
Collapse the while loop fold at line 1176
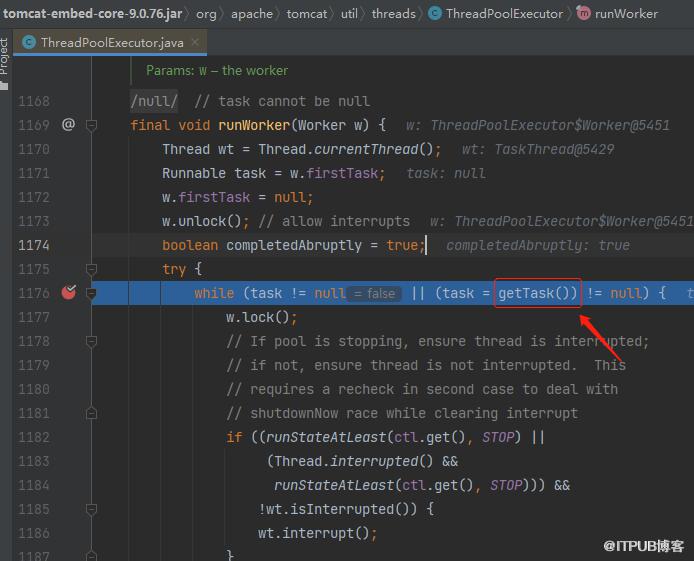pyautogui.click(x=91, y=293)
